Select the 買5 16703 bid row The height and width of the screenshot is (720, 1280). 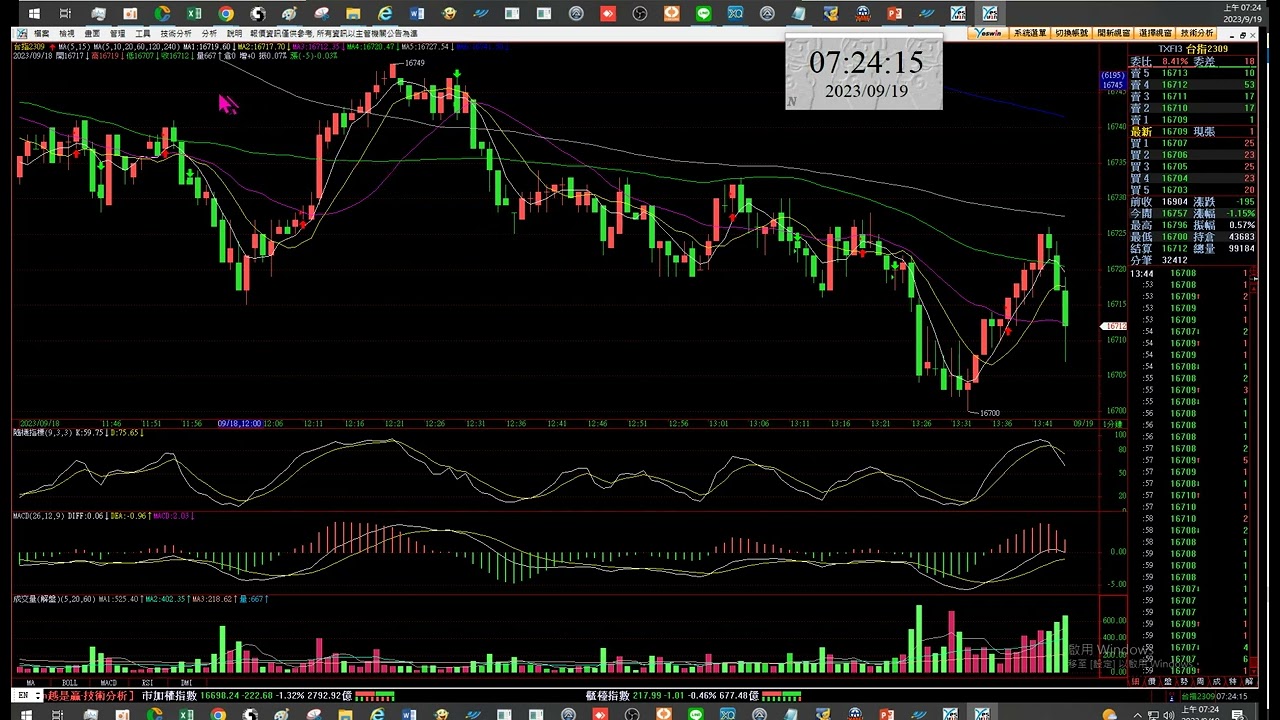pos(1192,190)
